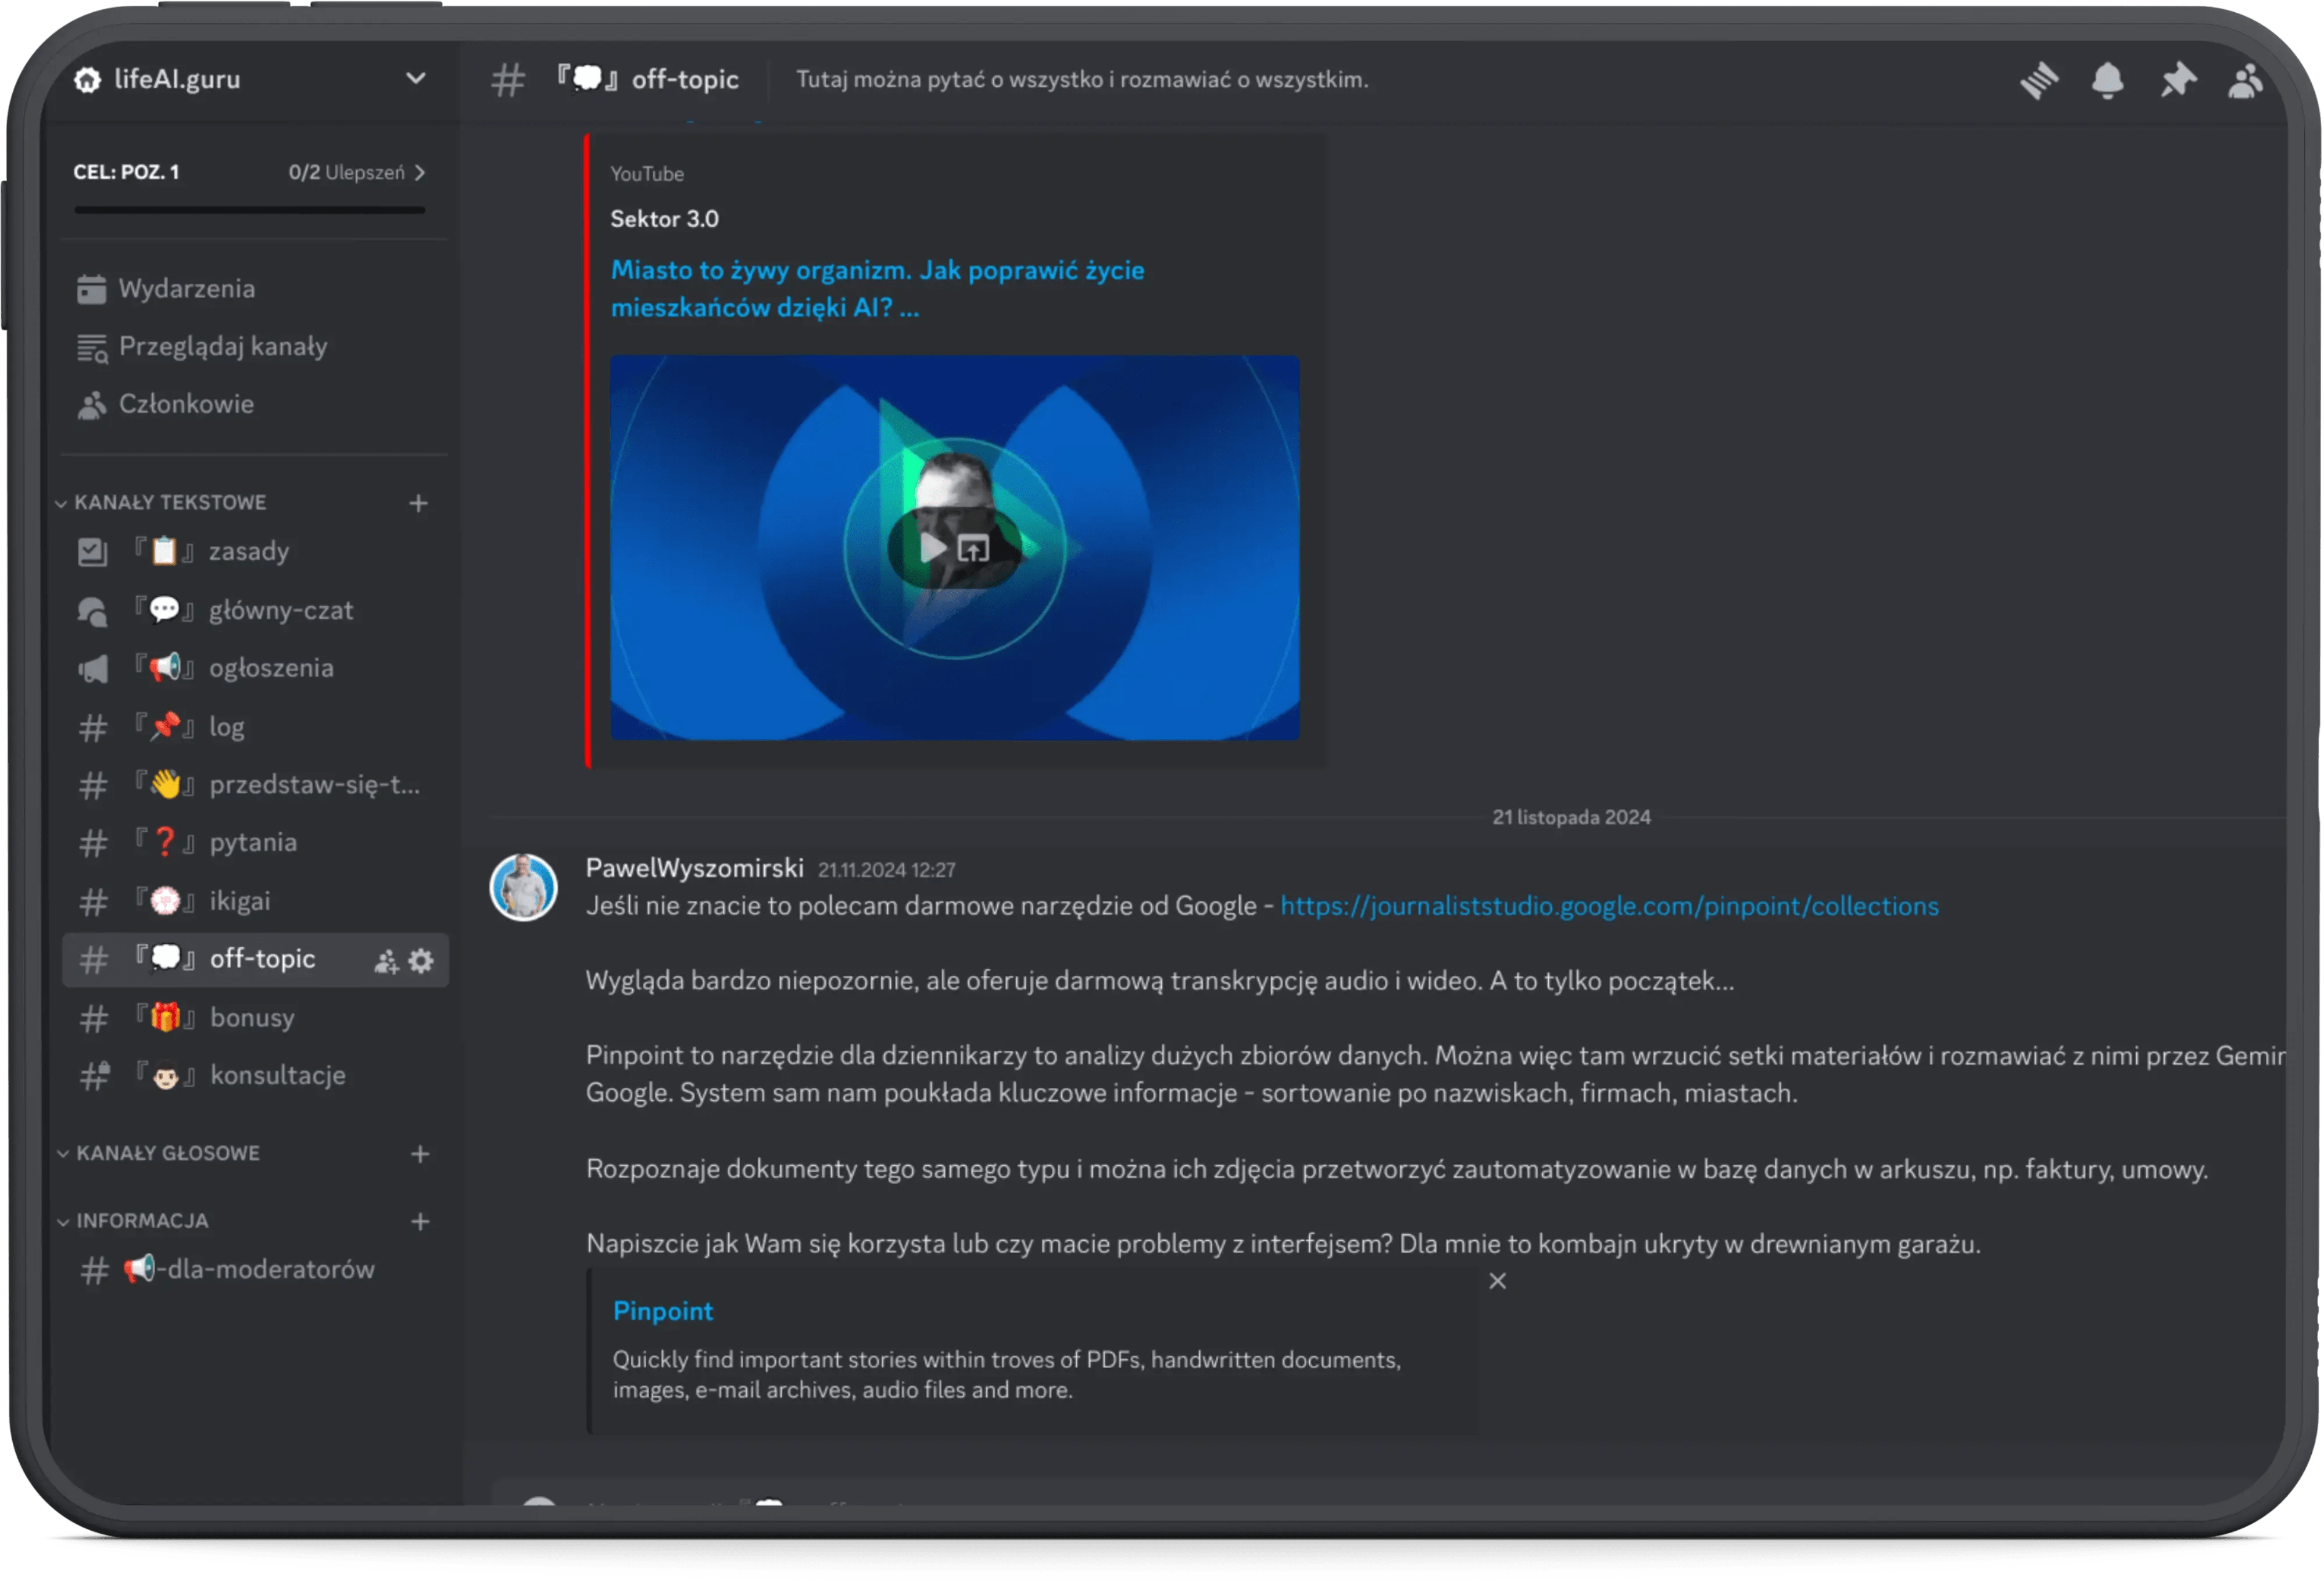Click the invite people icon on off-topic

(x=386, y=961)
